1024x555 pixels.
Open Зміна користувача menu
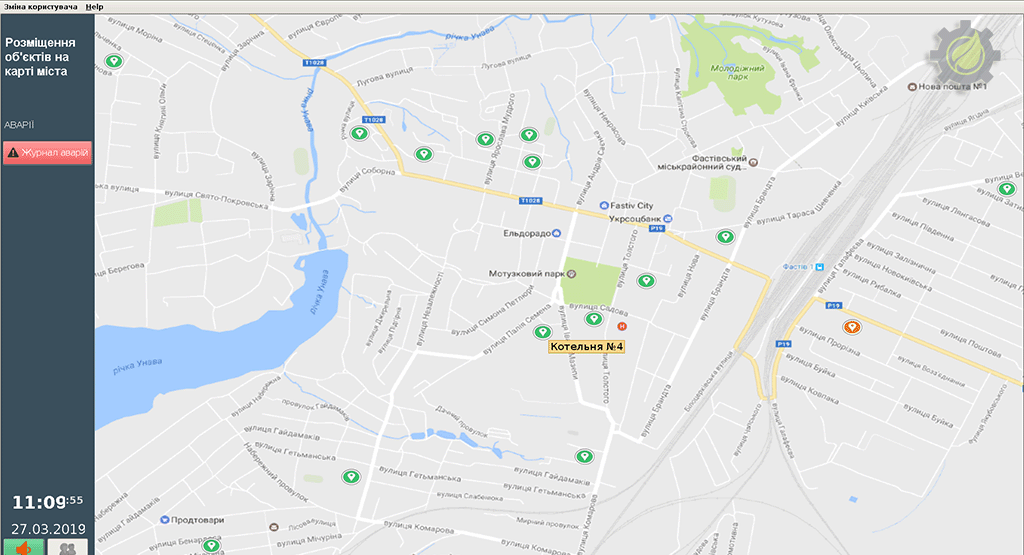coord(40,7)
